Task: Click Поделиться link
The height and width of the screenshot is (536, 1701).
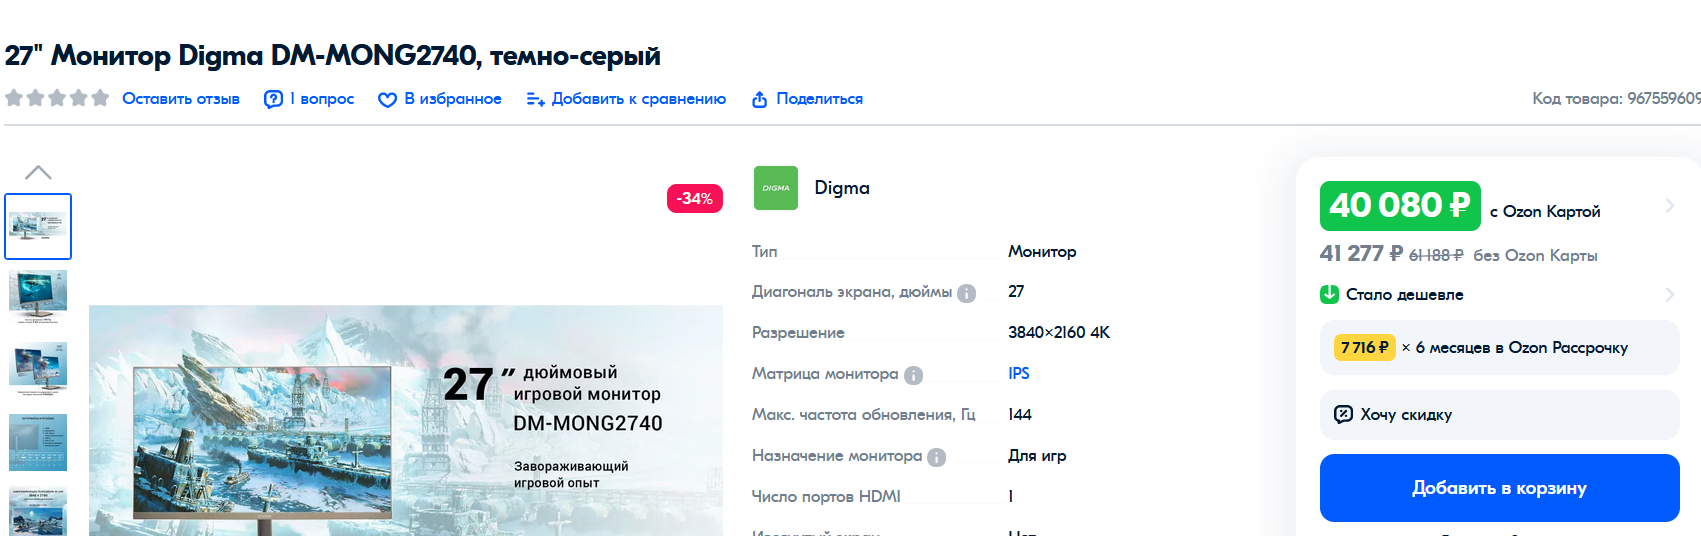Action: click(x=819, y=99)
